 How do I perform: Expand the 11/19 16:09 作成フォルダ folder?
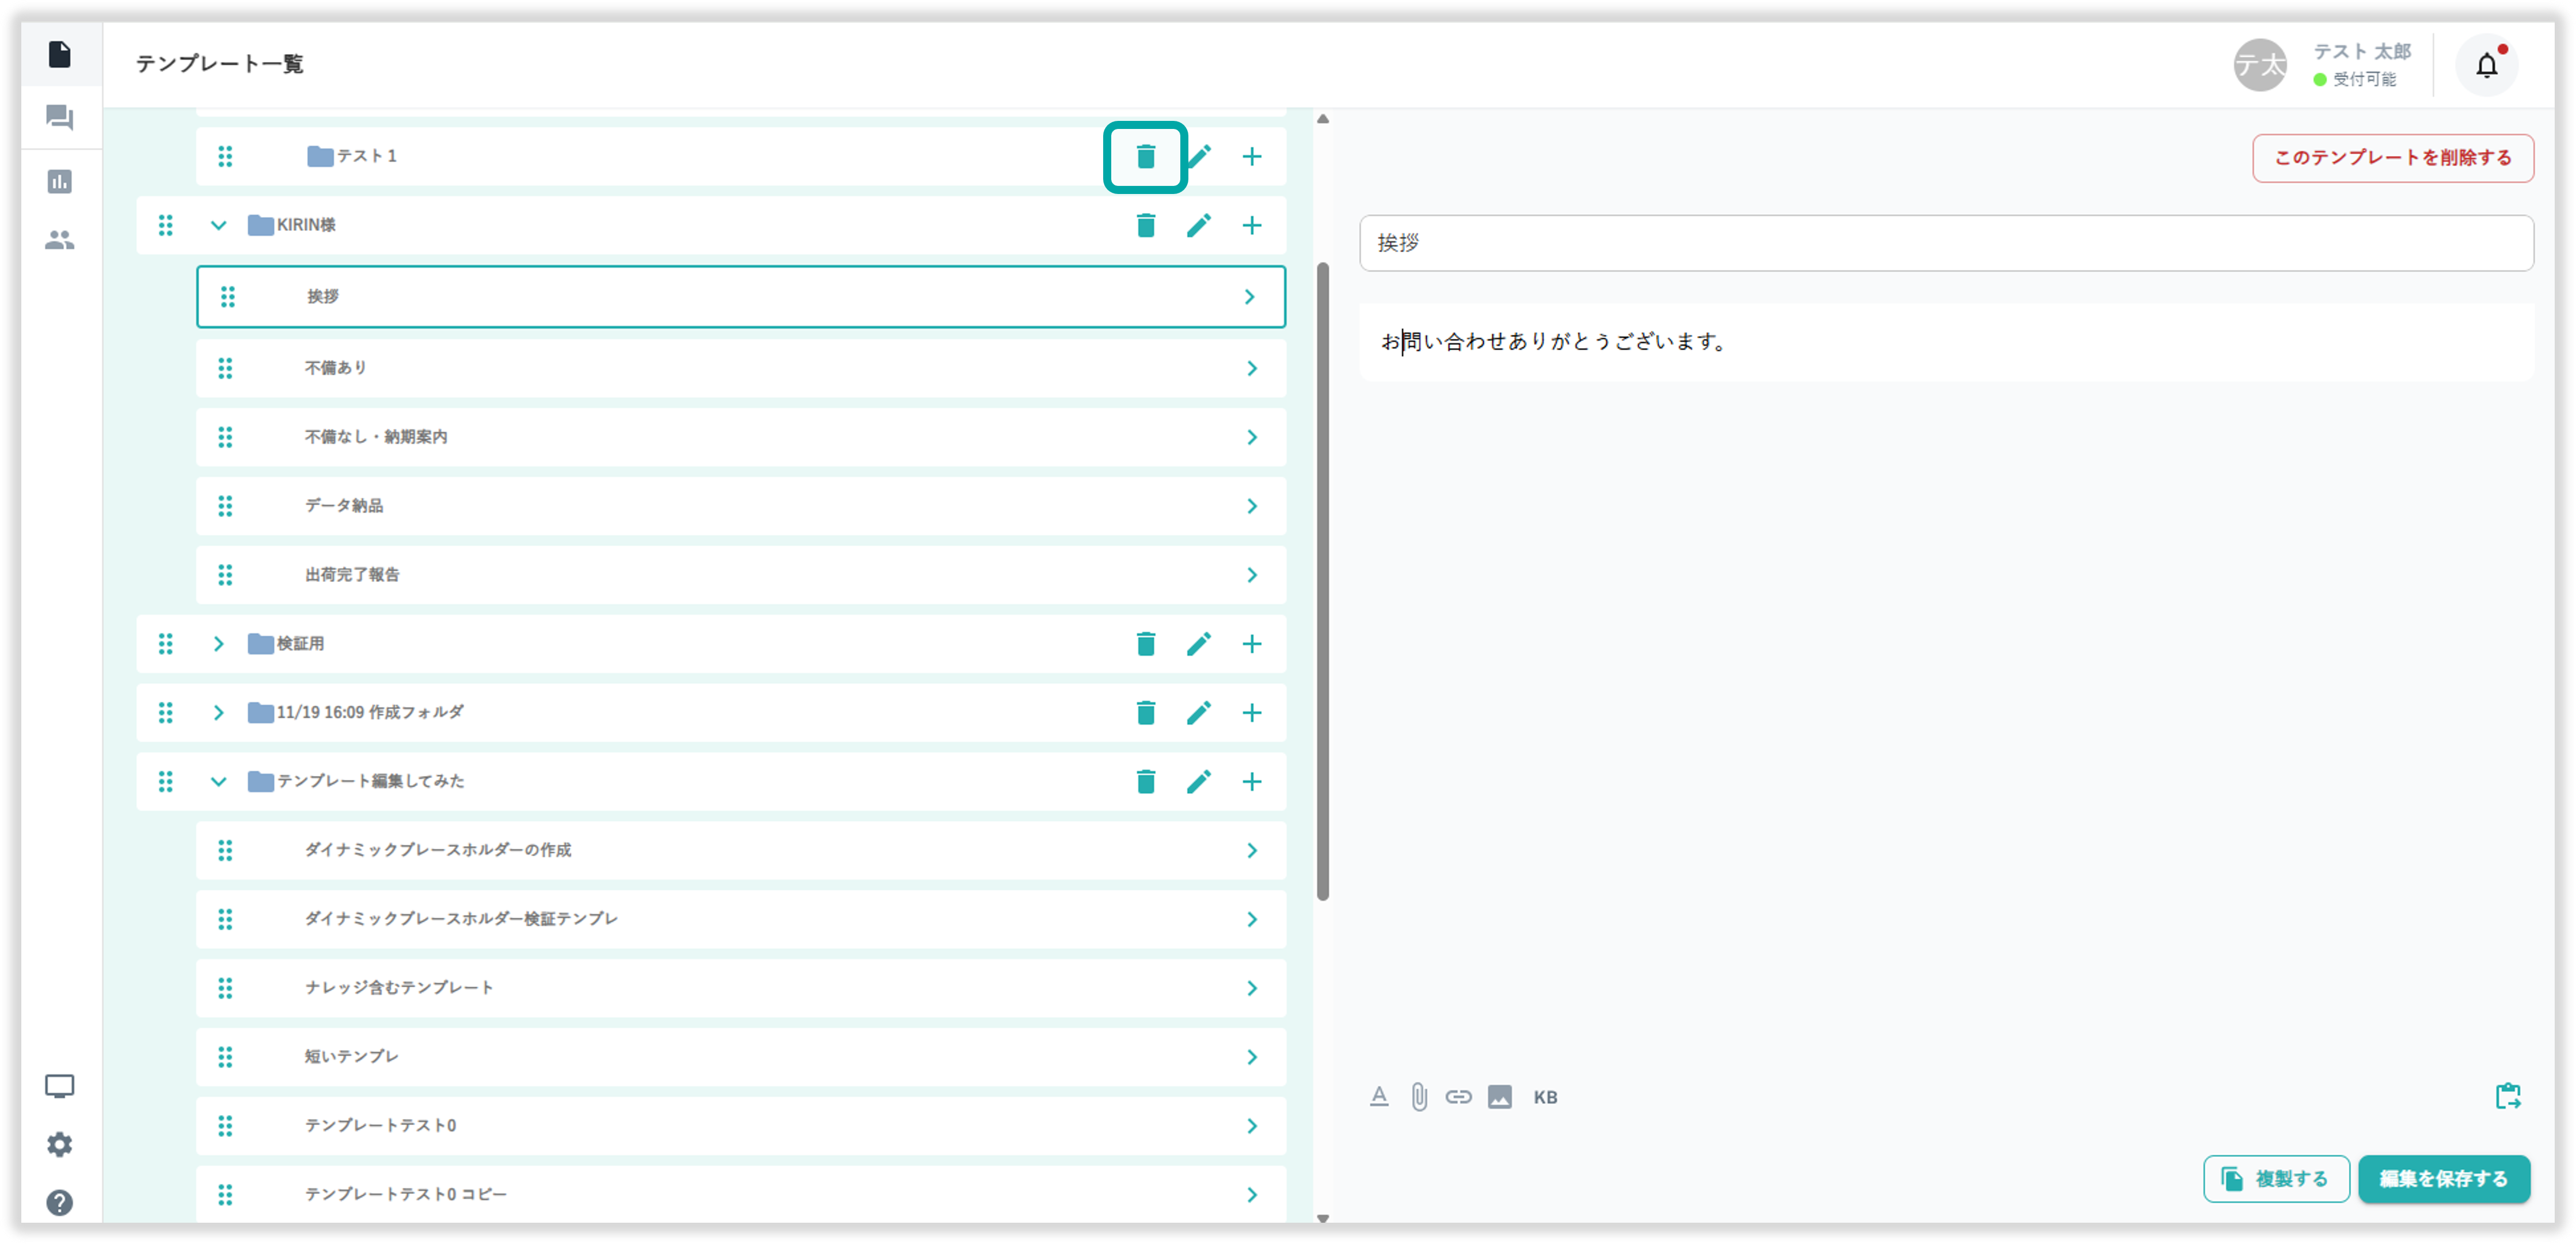click(x=218, y=712)
